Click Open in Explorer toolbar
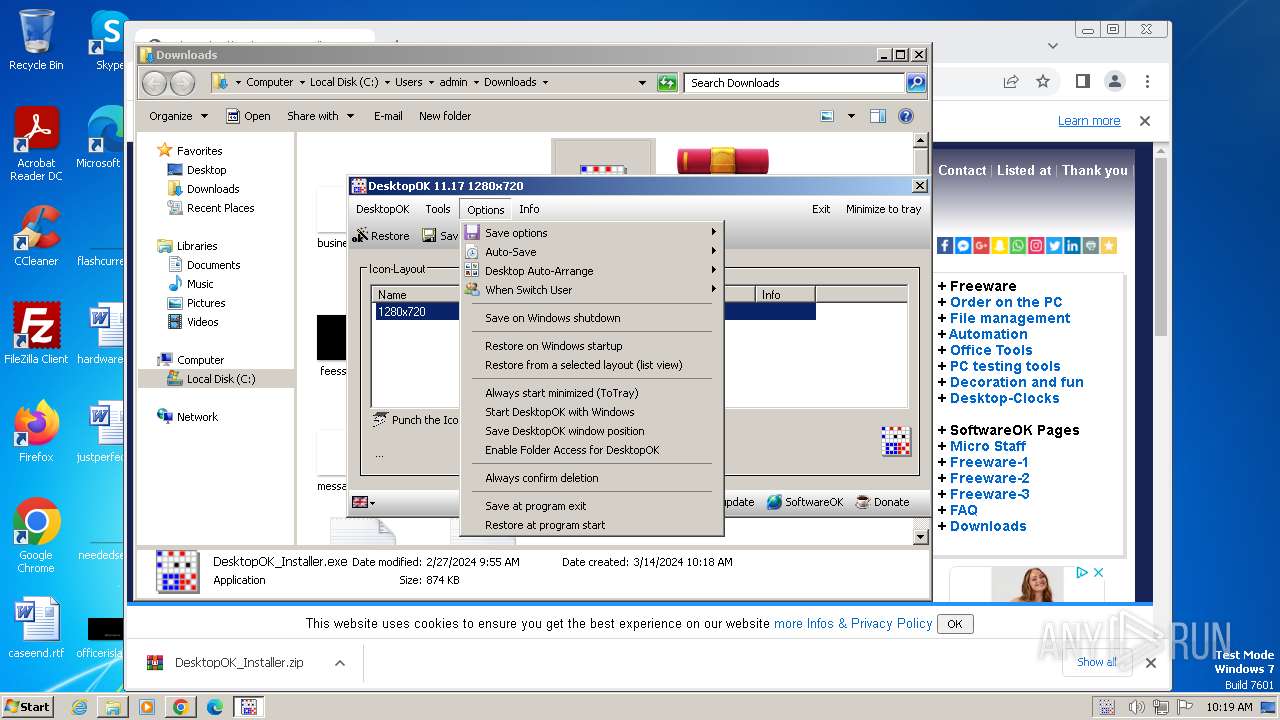1280x720 pixels. (x=248, y=116)
